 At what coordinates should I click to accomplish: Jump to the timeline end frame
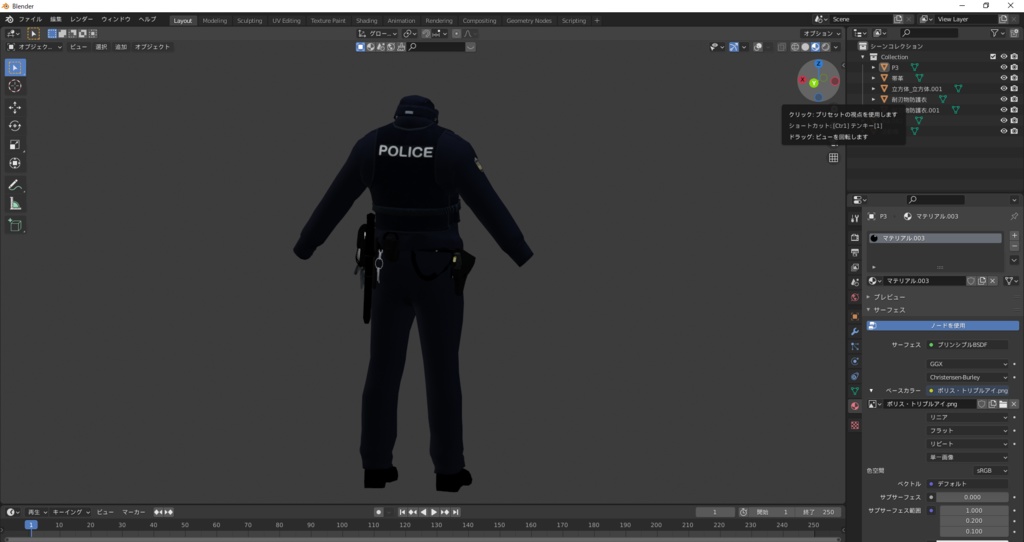[x=456, y=513]
